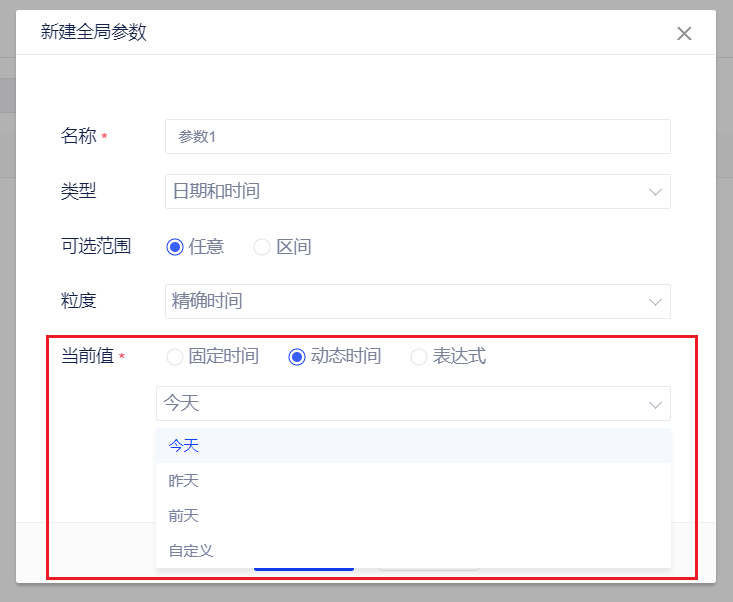Select 昨天 from the dropdown list
This screenshot has height=602, width=733.
tap(184, 481)
